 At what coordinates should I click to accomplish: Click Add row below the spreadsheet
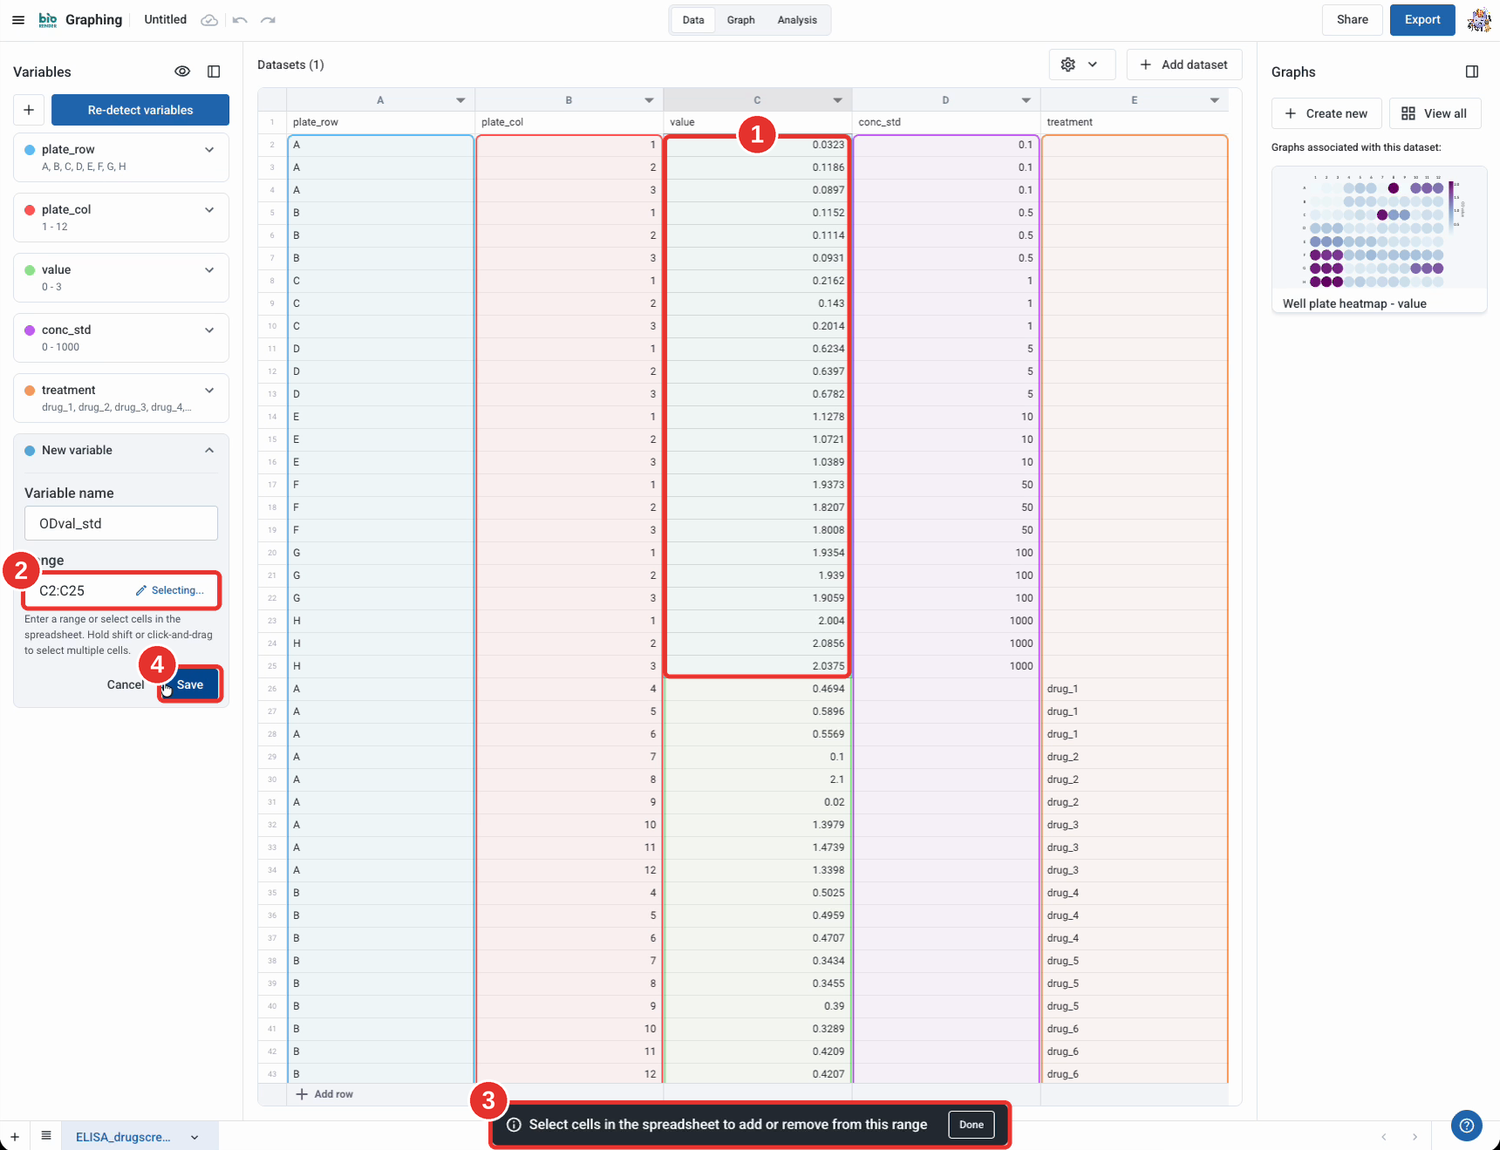[x=324, y=1095]
